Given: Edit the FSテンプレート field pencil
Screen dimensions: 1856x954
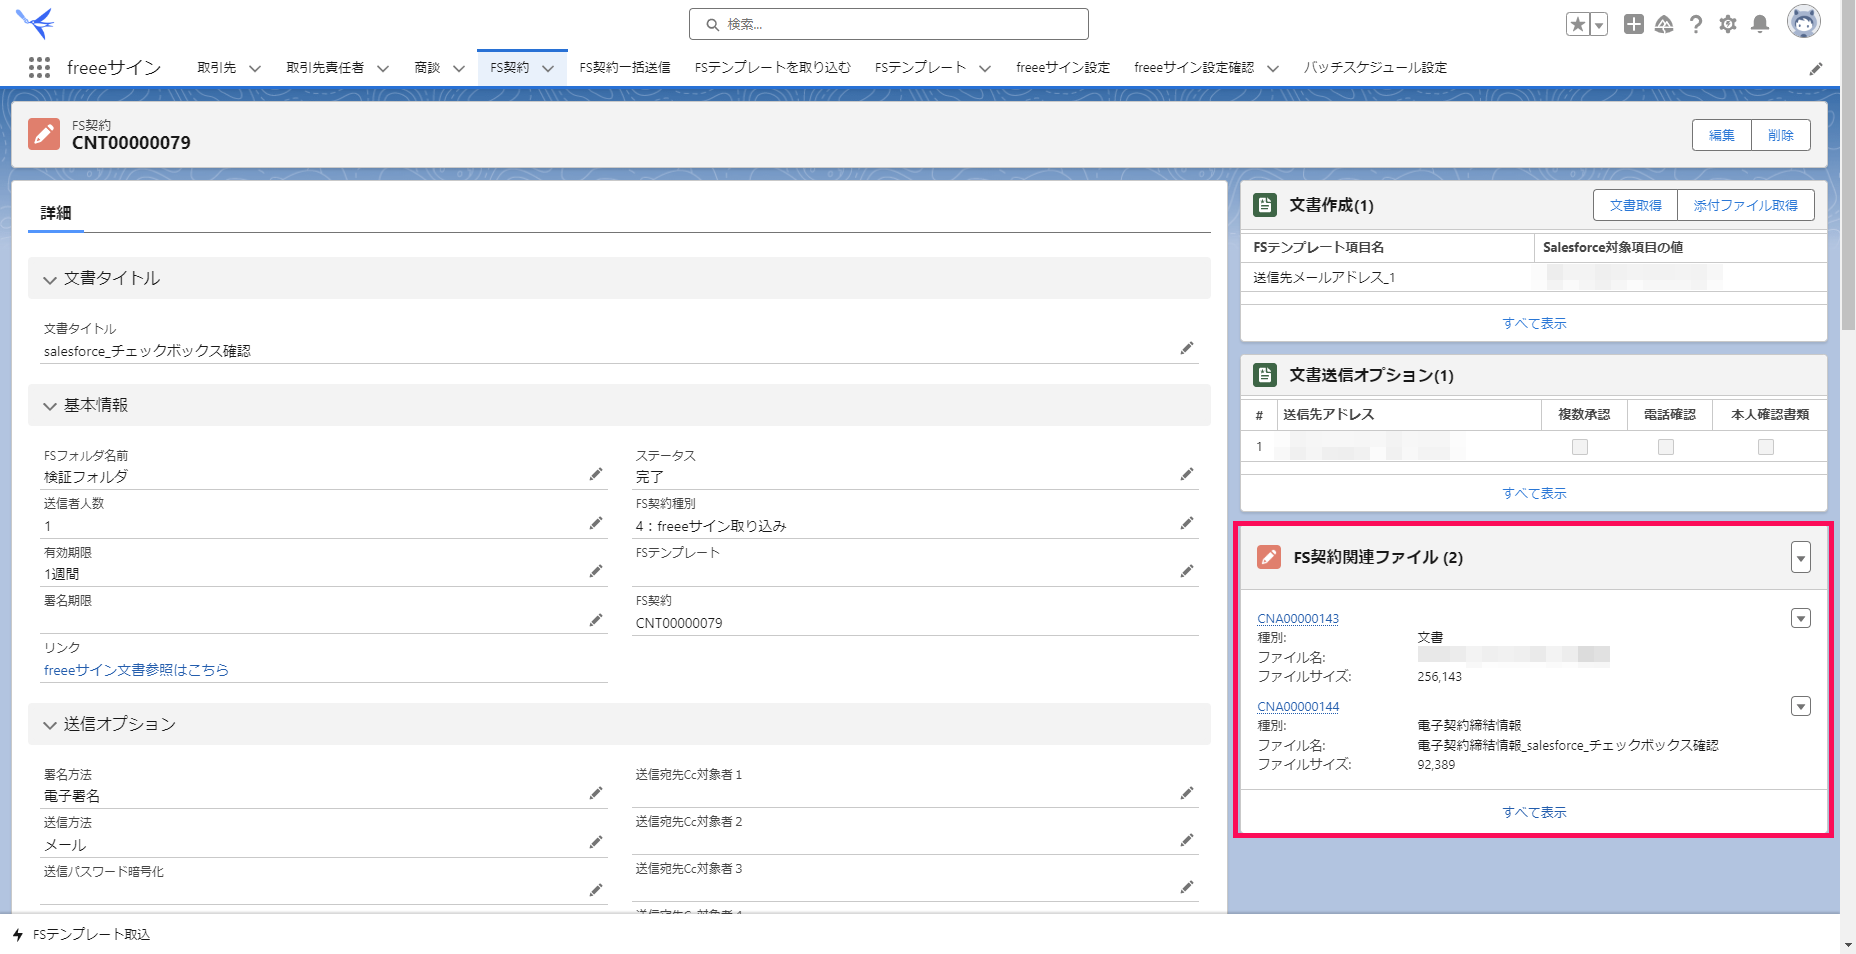Looking at the screenshot, I should [x=1187, y=571].
